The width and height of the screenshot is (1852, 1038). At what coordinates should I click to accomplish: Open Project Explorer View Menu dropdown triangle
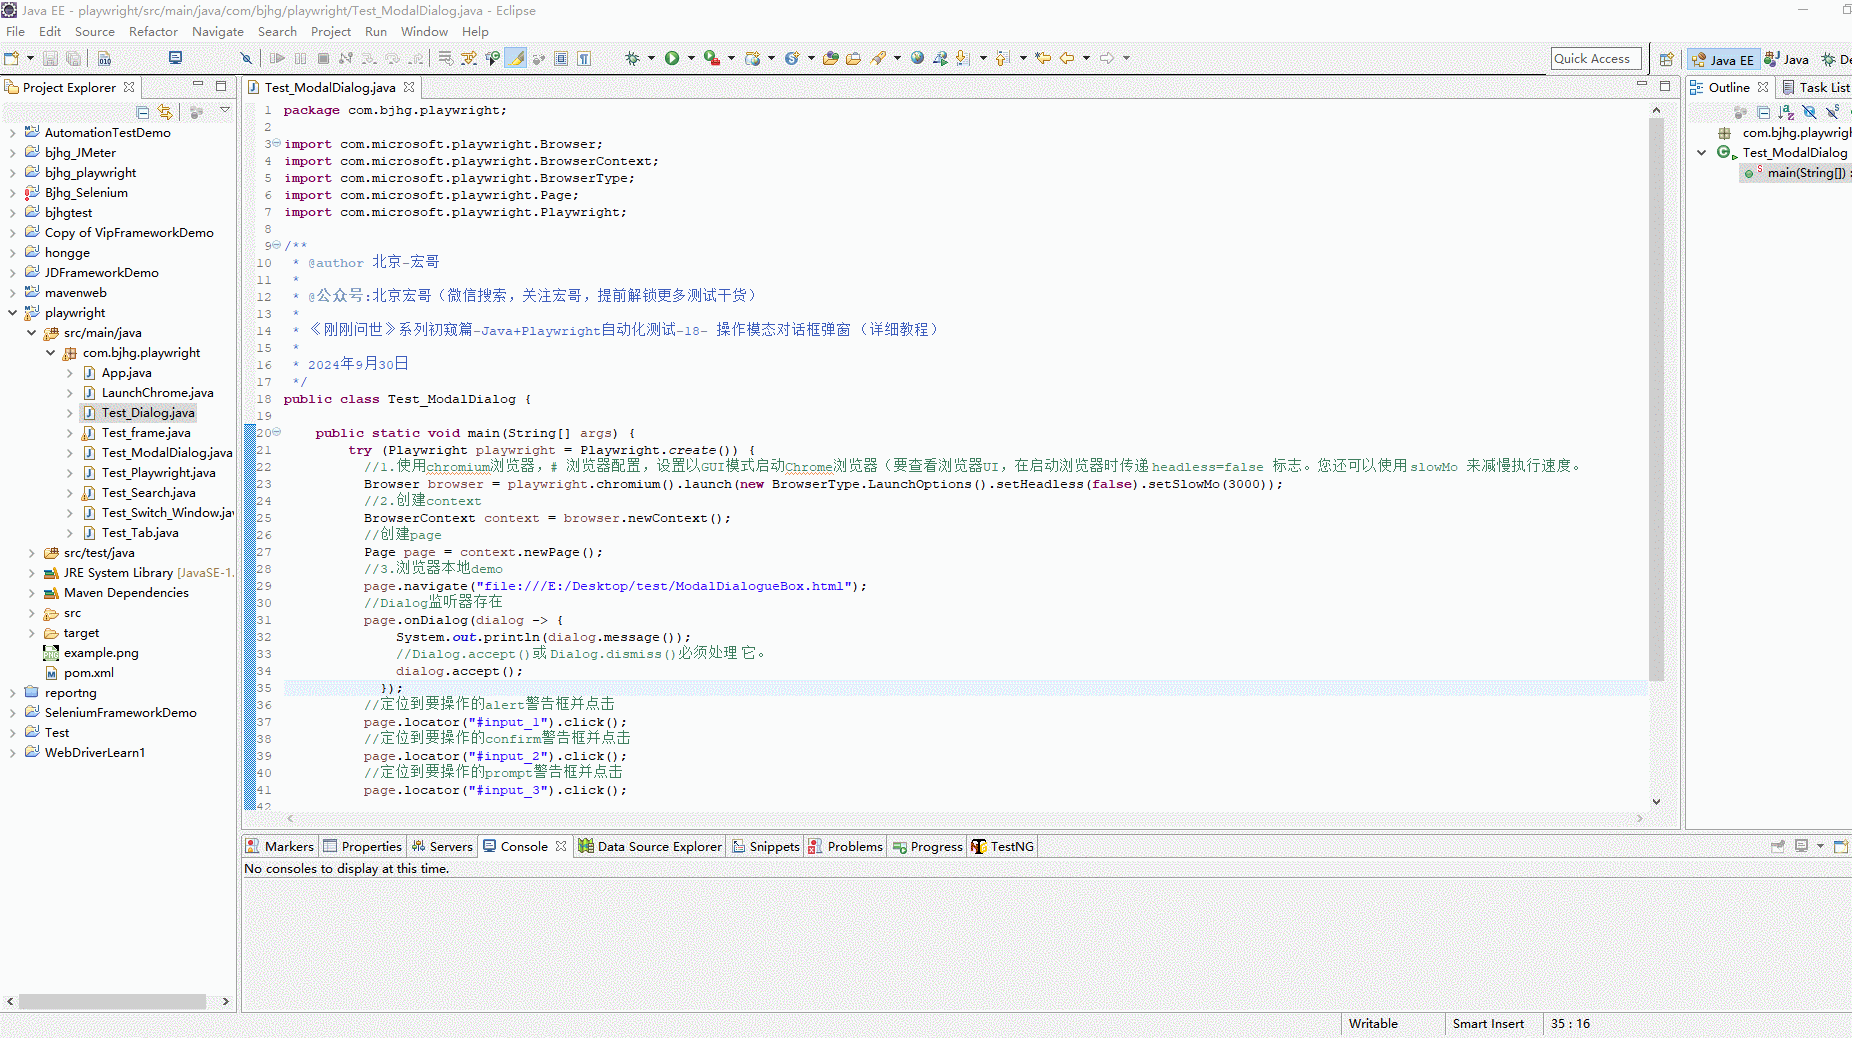tap(225, 111)
